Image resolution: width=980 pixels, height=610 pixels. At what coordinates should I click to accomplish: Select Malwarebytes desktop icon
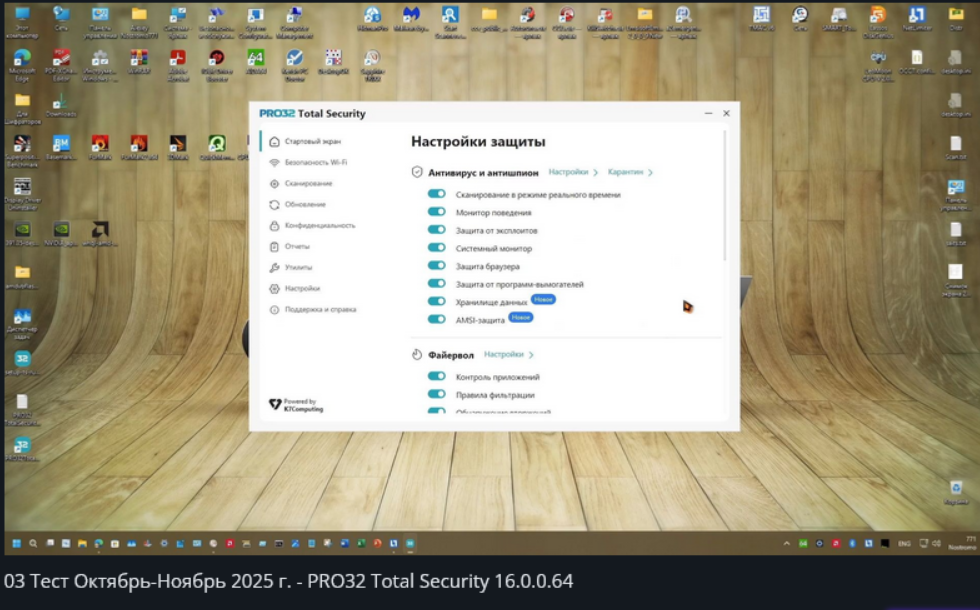tap(411, 19)
